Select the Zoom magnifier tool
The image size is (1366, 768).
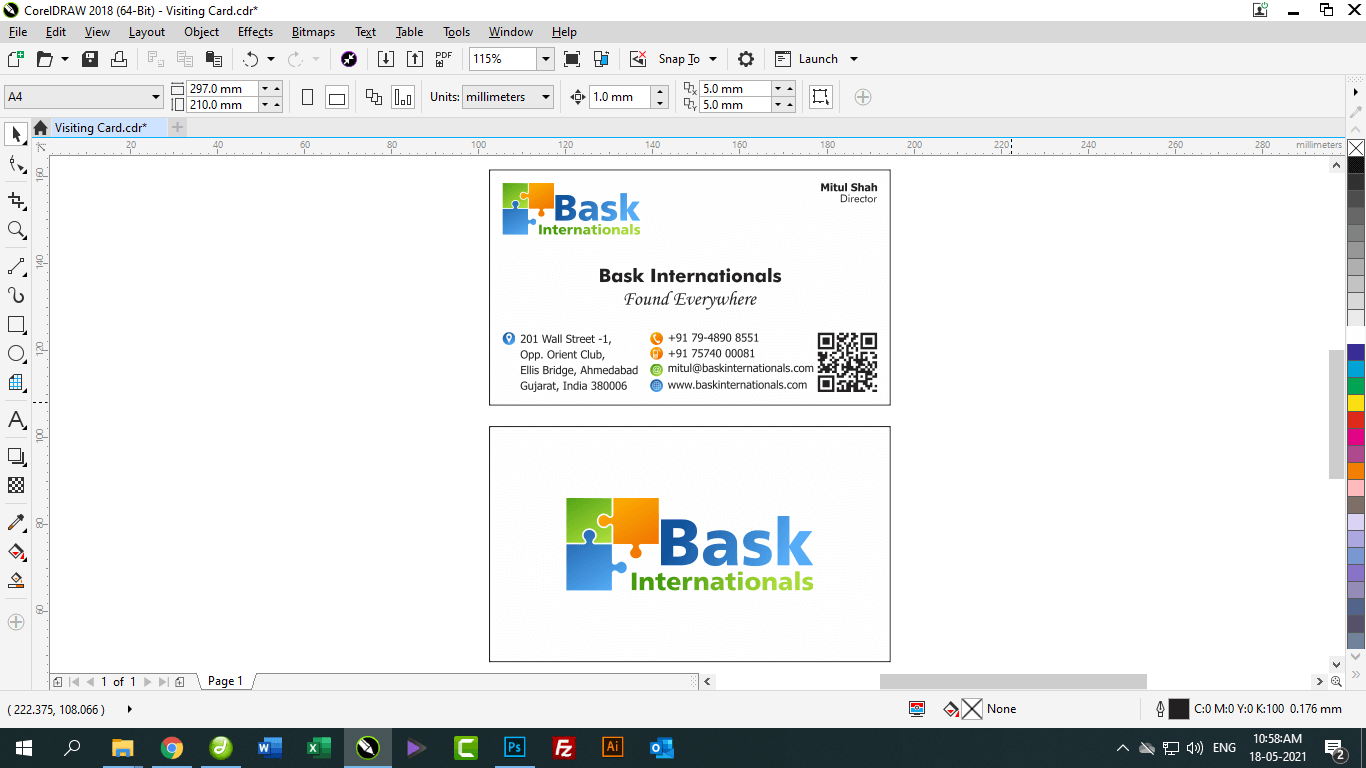(x=16, y=230)
